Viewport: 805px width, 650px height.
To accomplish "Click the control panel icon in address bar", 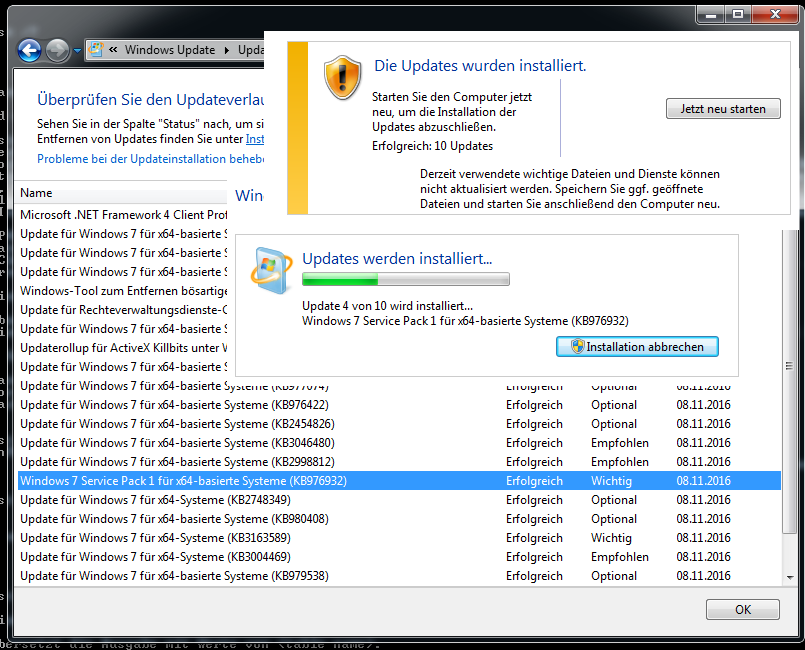I will point(96,50).
